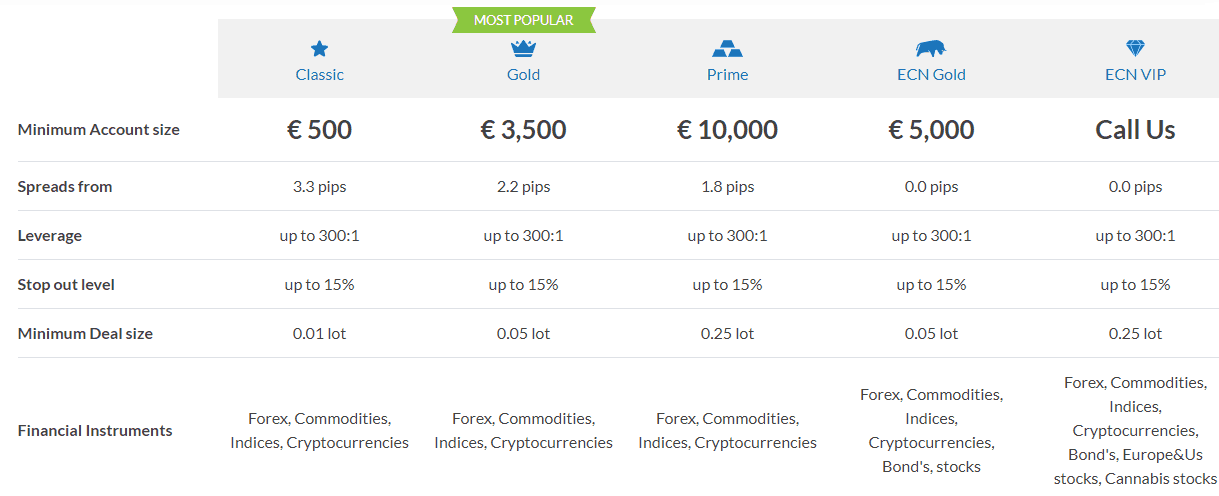Click the 1.8 pips spread value

click(x=727, y=187)
